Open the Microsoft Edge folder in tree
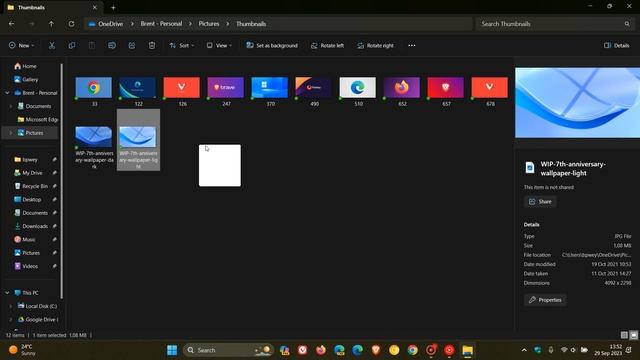This screenshot has height=360, width=640. pos(38,120)
